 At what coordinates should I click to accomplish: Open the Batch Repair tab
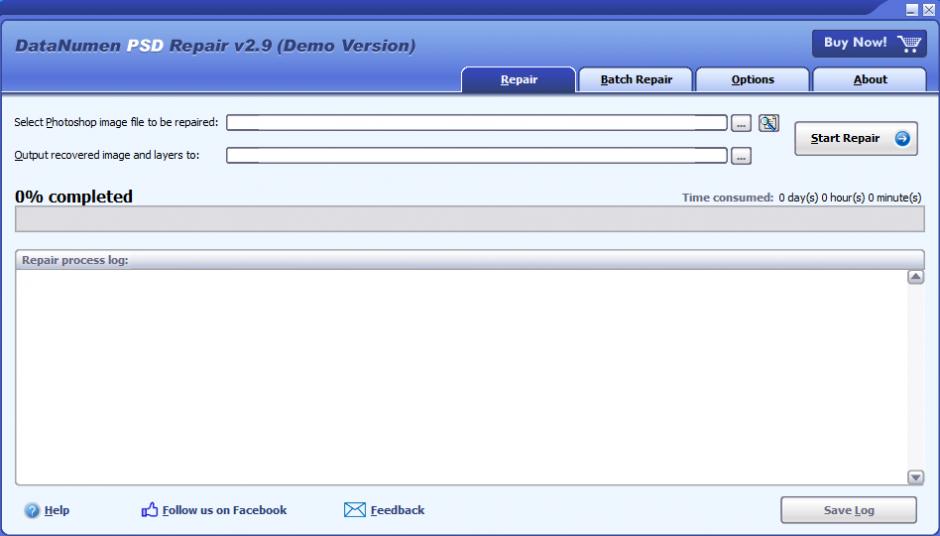click(x=636, y=80)
